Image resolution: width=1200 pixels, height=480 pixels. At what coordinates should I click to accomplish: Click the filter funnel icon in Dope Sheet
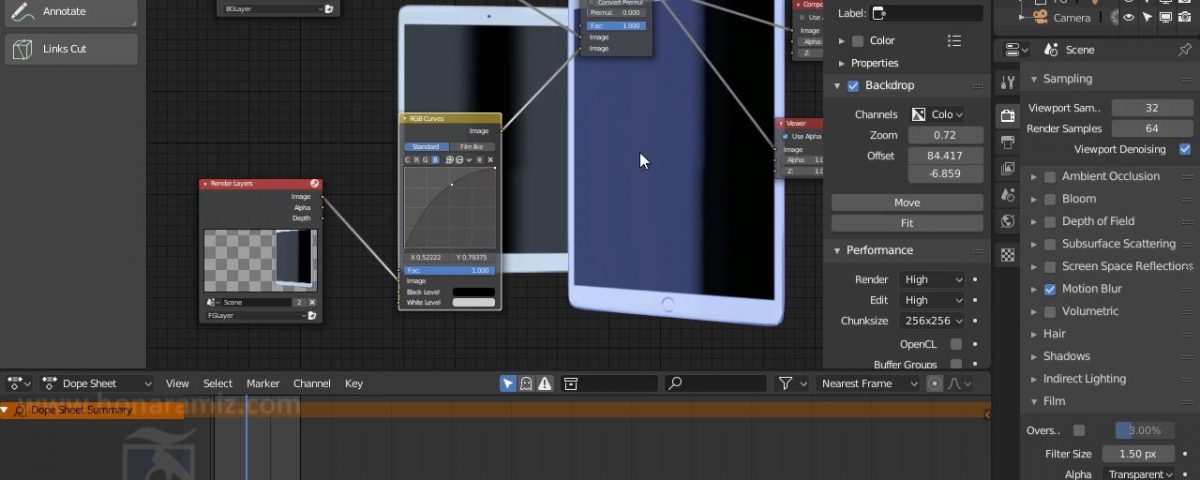point(785,383)
